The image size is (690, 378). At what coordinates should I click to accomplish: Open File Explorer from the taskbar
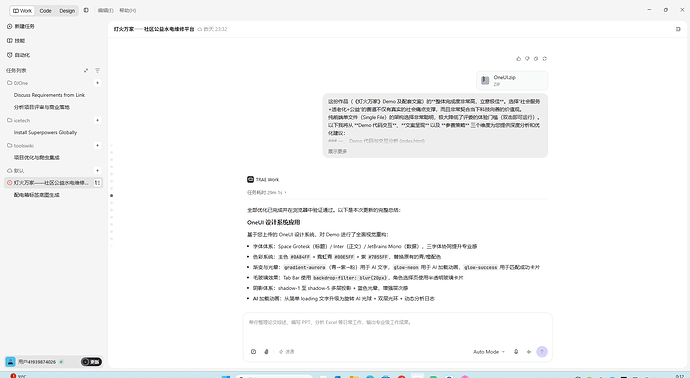[354, 377]
